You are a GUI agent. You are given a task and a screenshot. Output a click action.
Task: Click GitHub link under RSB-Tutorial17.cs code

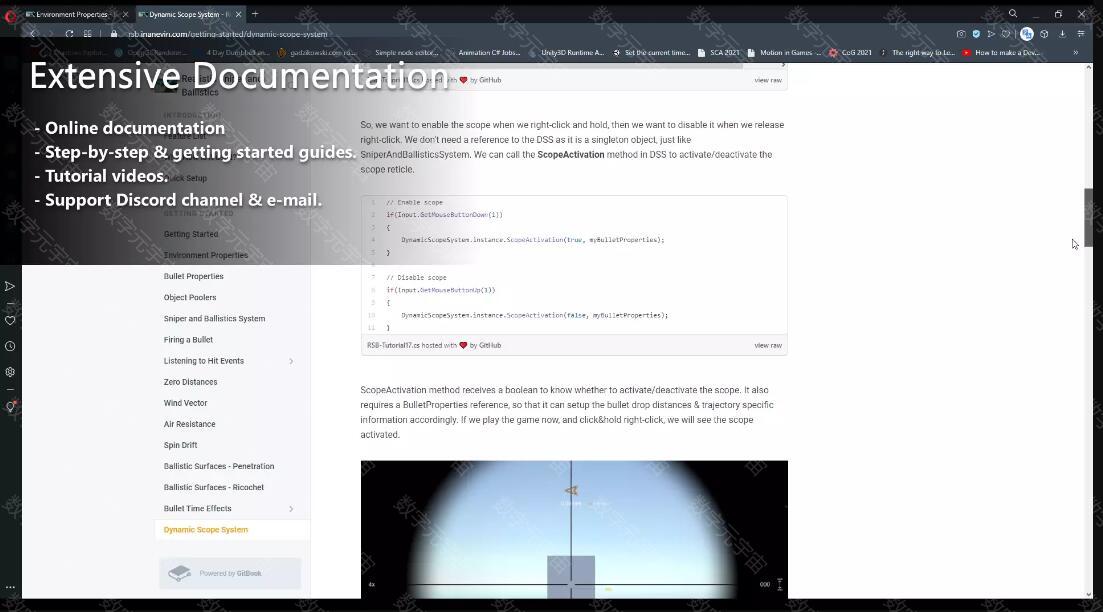490,345
